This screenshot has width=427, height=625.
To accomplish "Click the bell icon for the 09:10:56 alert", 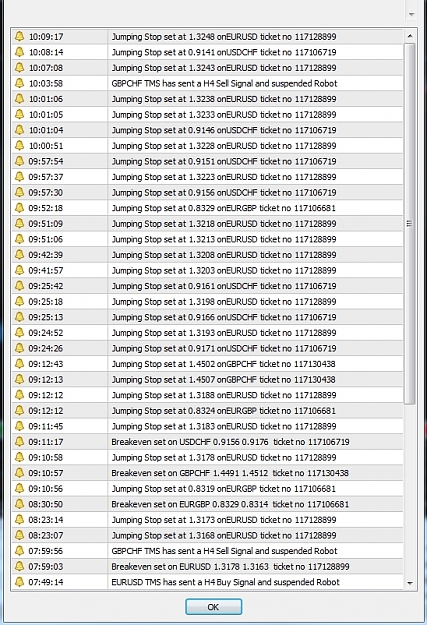I will click(19, 488).
